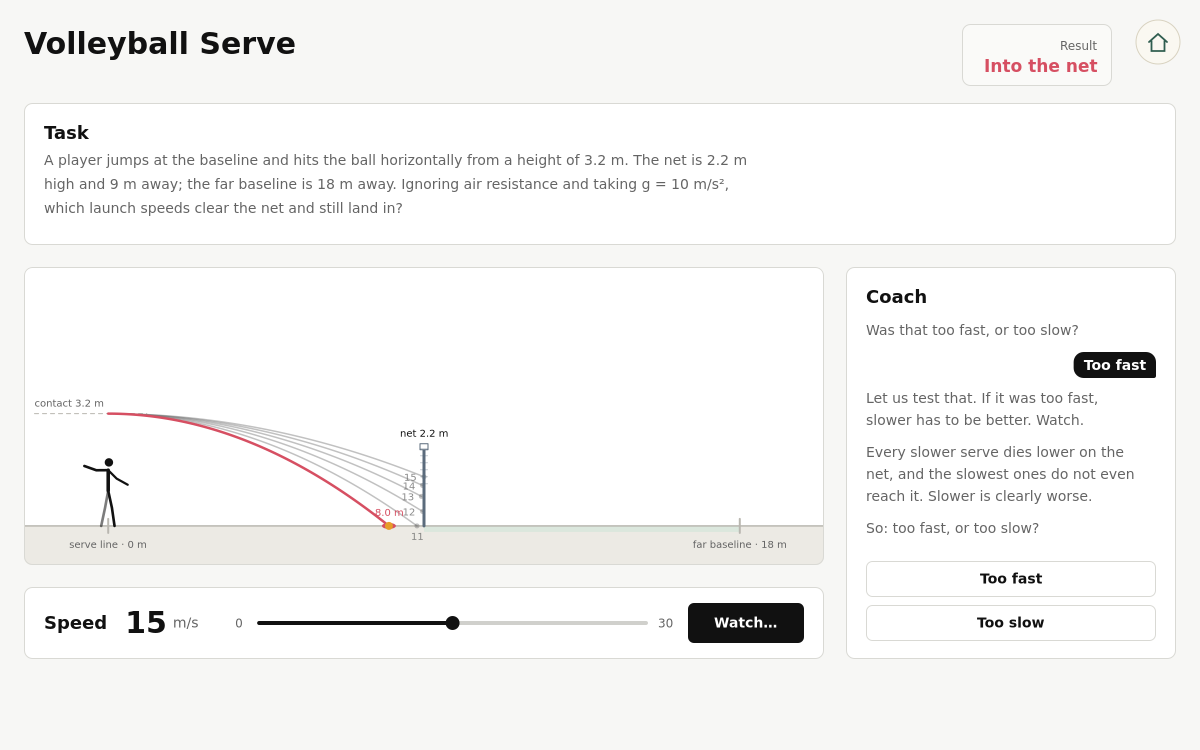Click the net pole in the diagram

pos(424,488)
